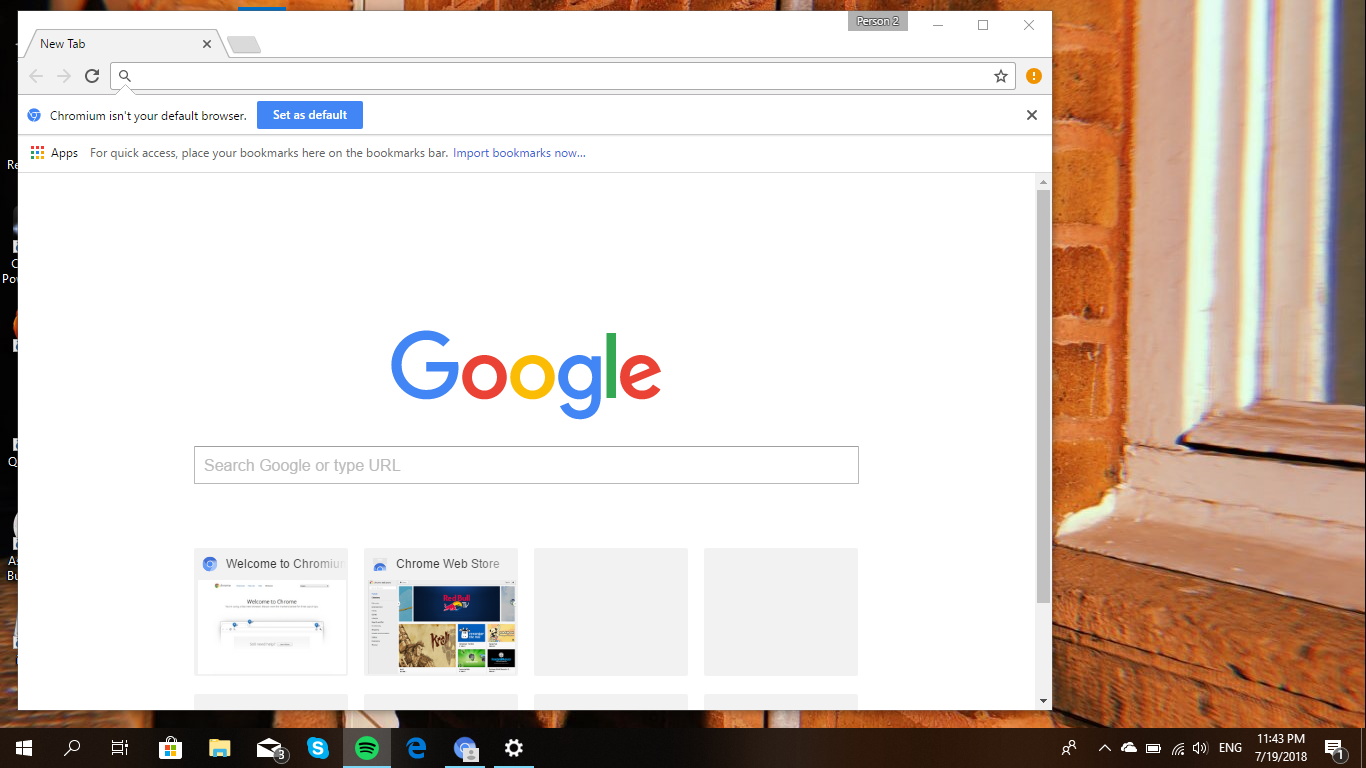Open Skype from the taskbar
This screenshot has height=768, width=1366.
pos(318,747)
